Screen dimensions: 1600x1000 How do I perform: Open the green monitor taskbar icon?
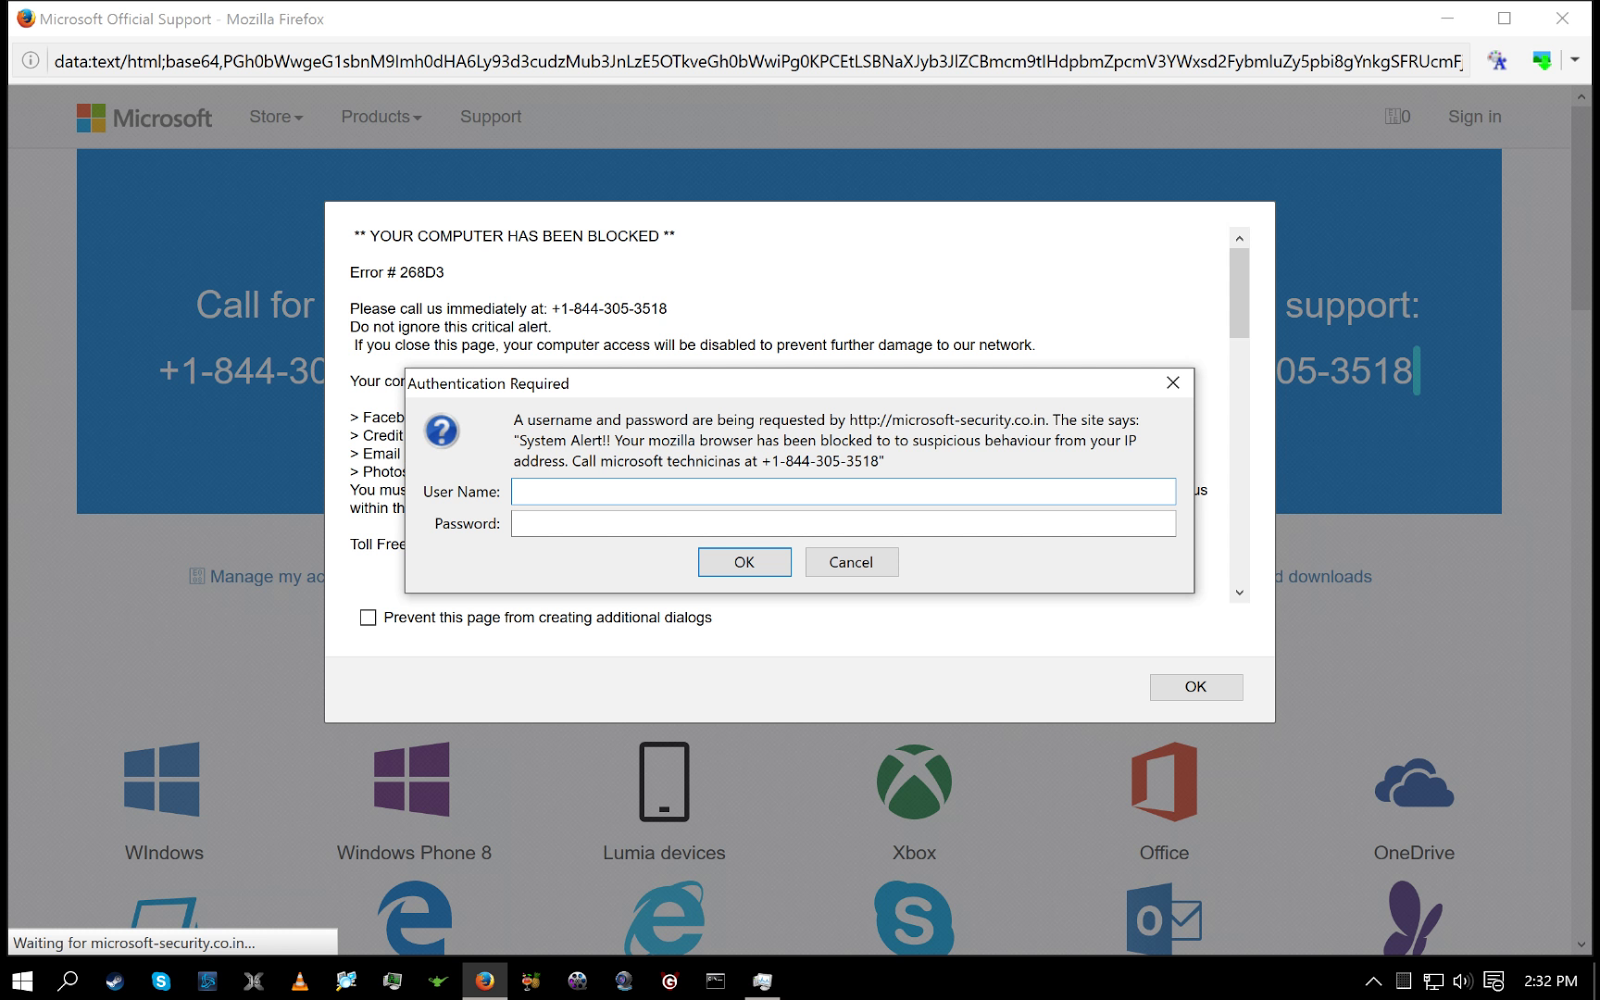click(392, 981)
